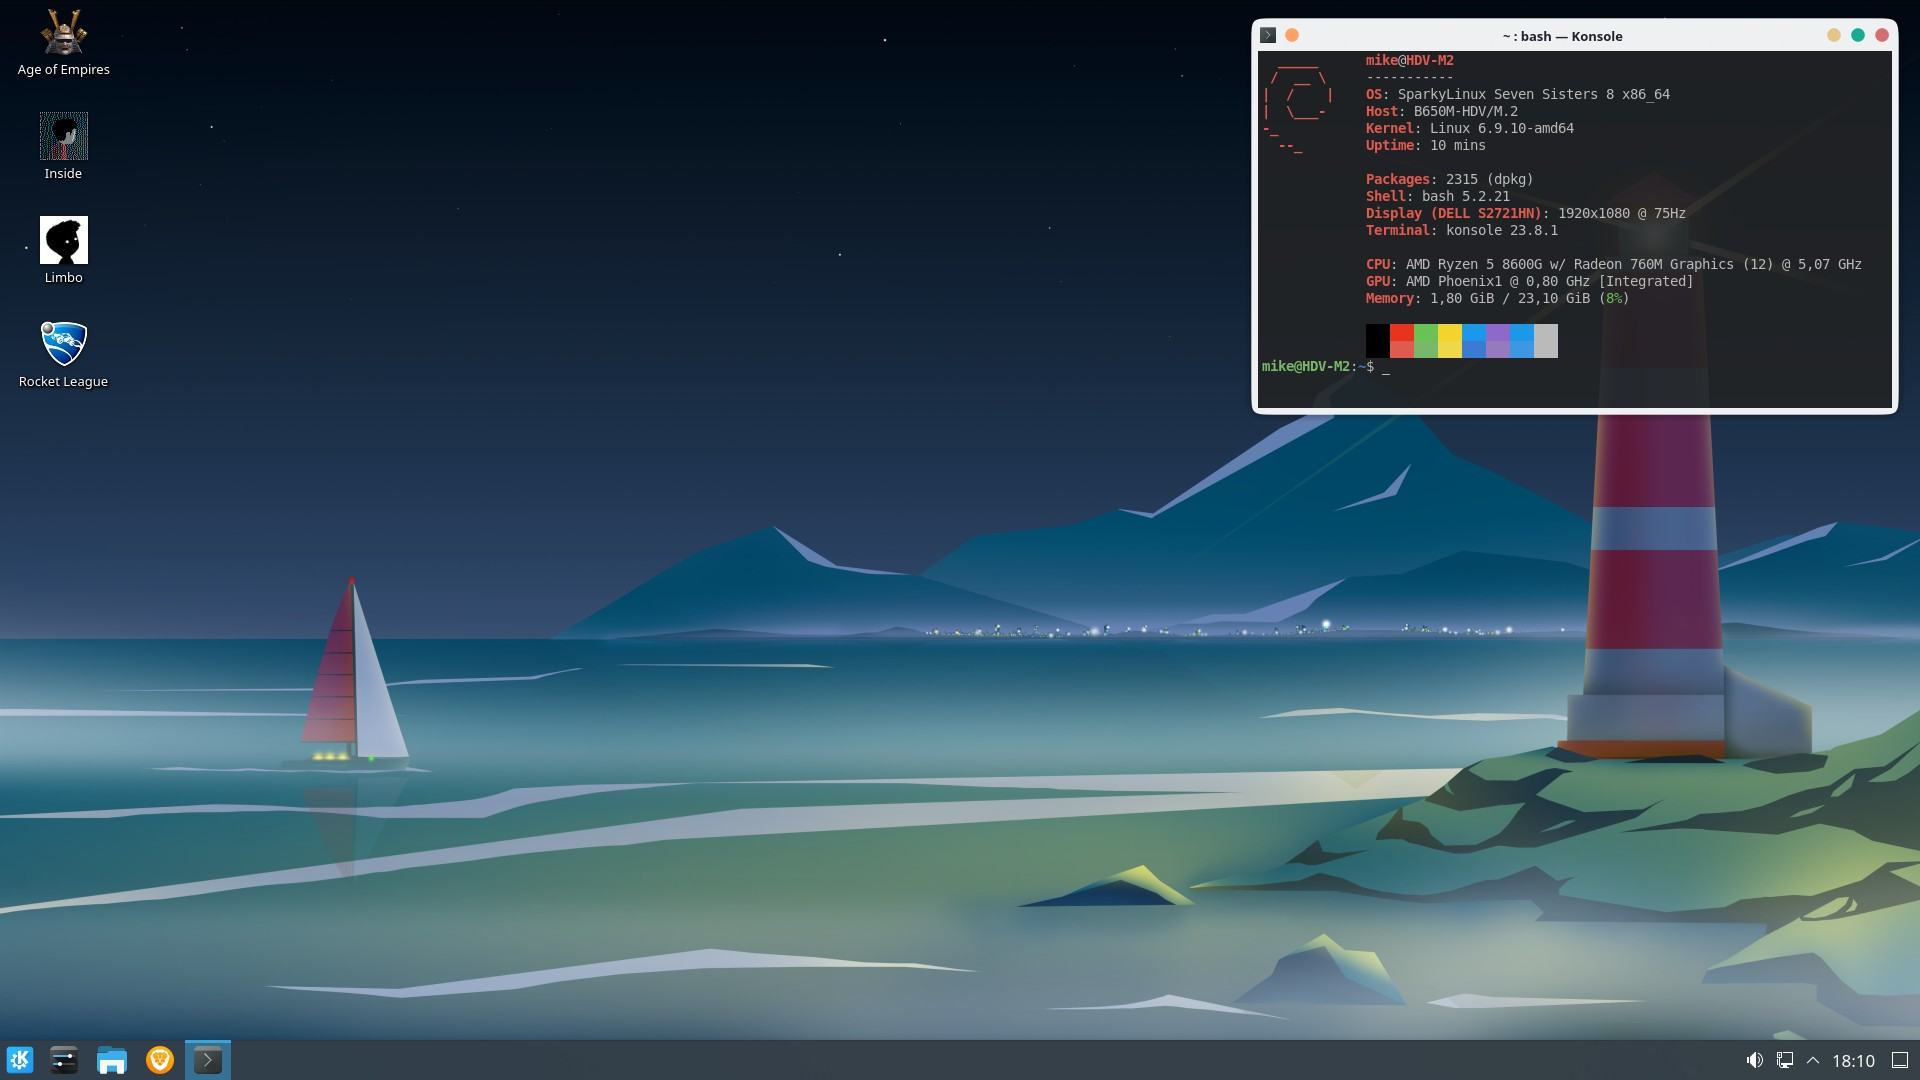1920x1080 pixels.
Task: Click the 'Packages: 2315 (dpkg)' line
Action: pyautogui.click(x=1450, y=179)
